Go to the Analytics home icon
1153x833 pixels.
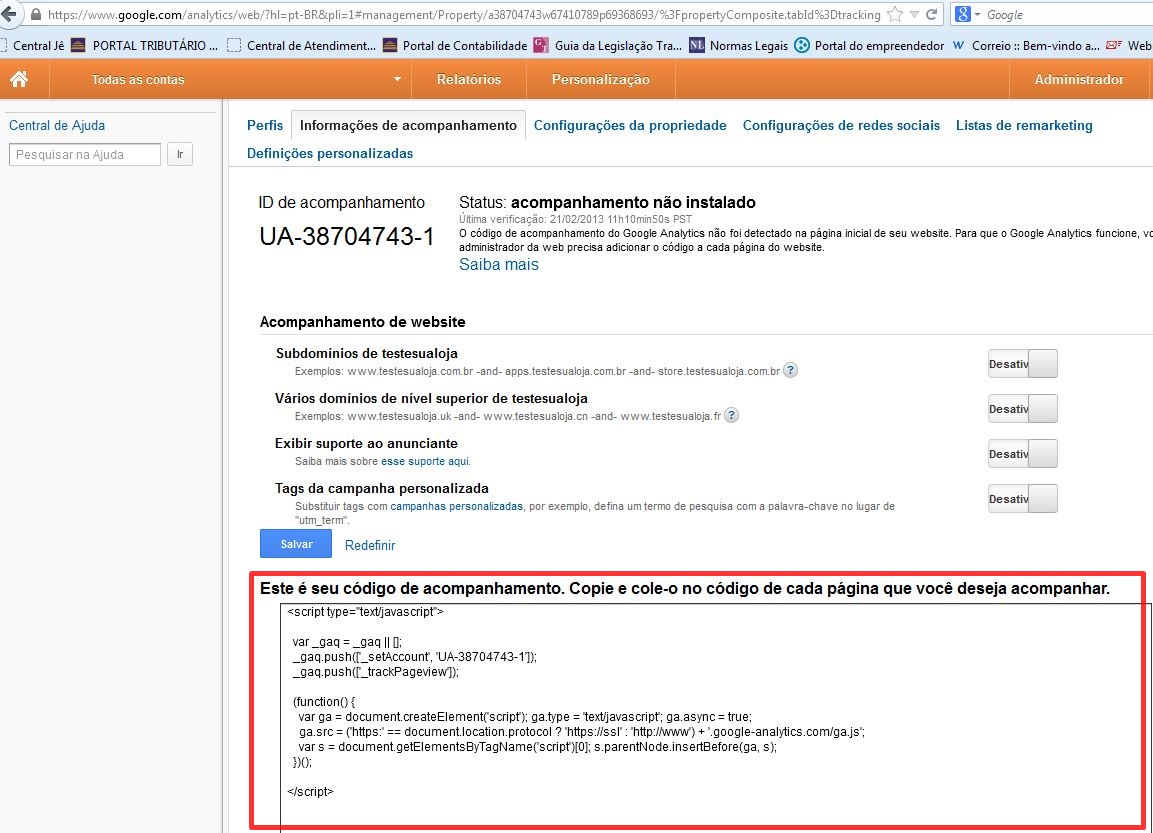tap(19, 79)
